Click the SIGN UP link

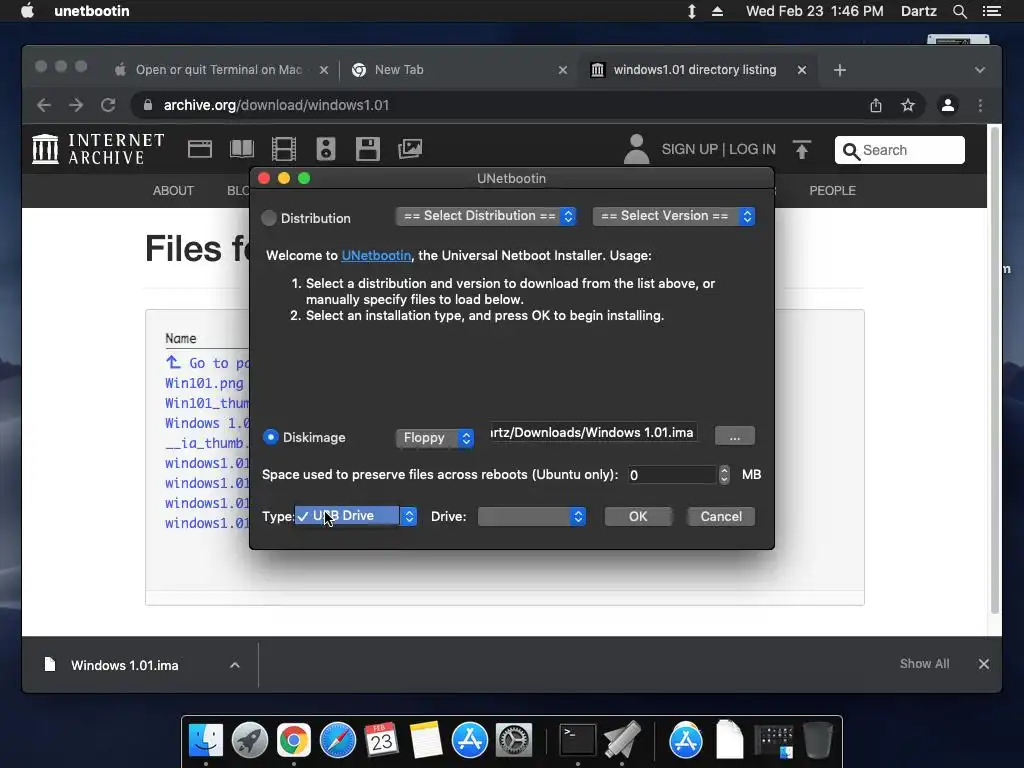(690, 149)
